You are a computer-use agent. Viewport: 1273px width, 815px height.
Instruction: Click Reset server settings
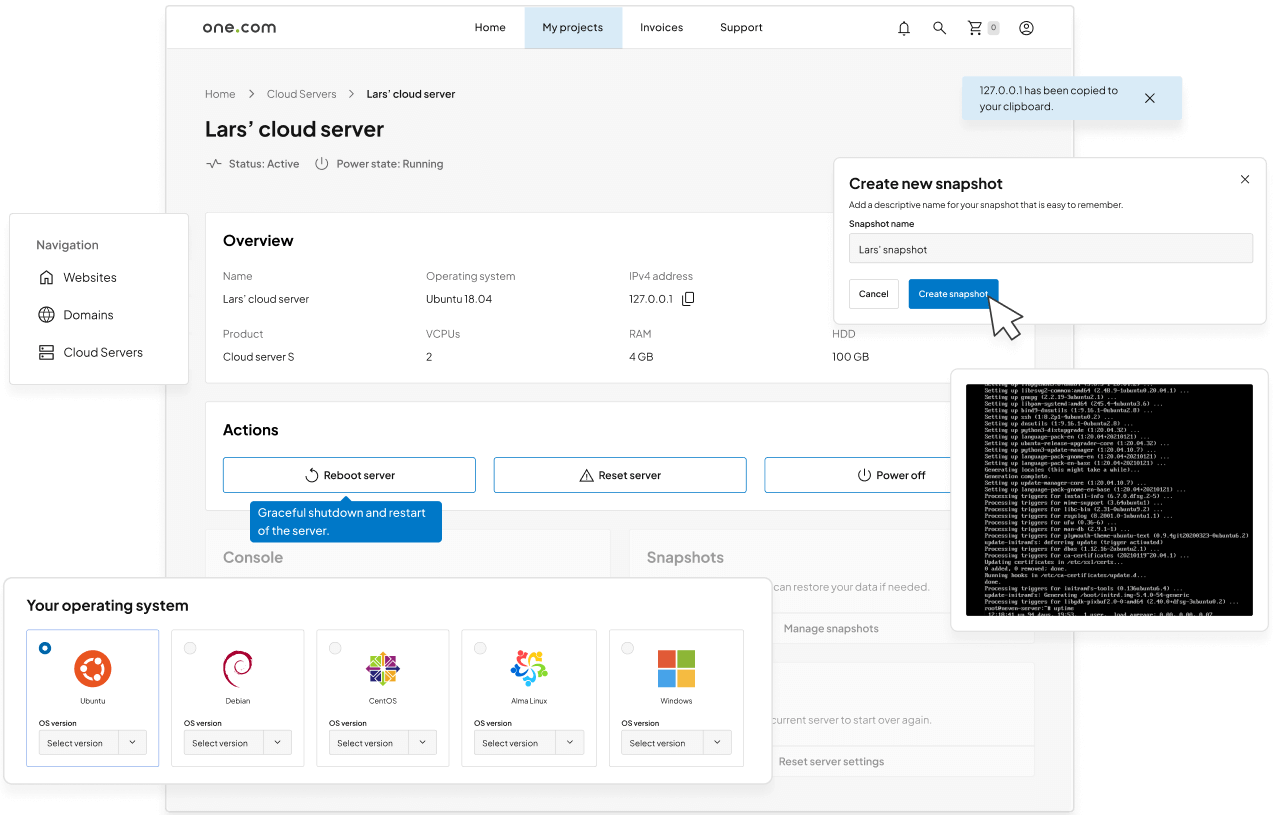point(831,762)
